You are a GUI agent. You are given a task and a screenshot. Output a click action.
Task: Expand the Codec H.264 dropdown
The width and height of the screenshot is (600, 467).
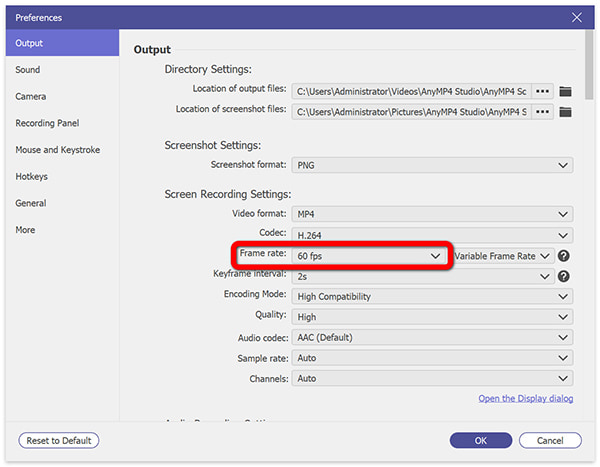coord(432,235)
